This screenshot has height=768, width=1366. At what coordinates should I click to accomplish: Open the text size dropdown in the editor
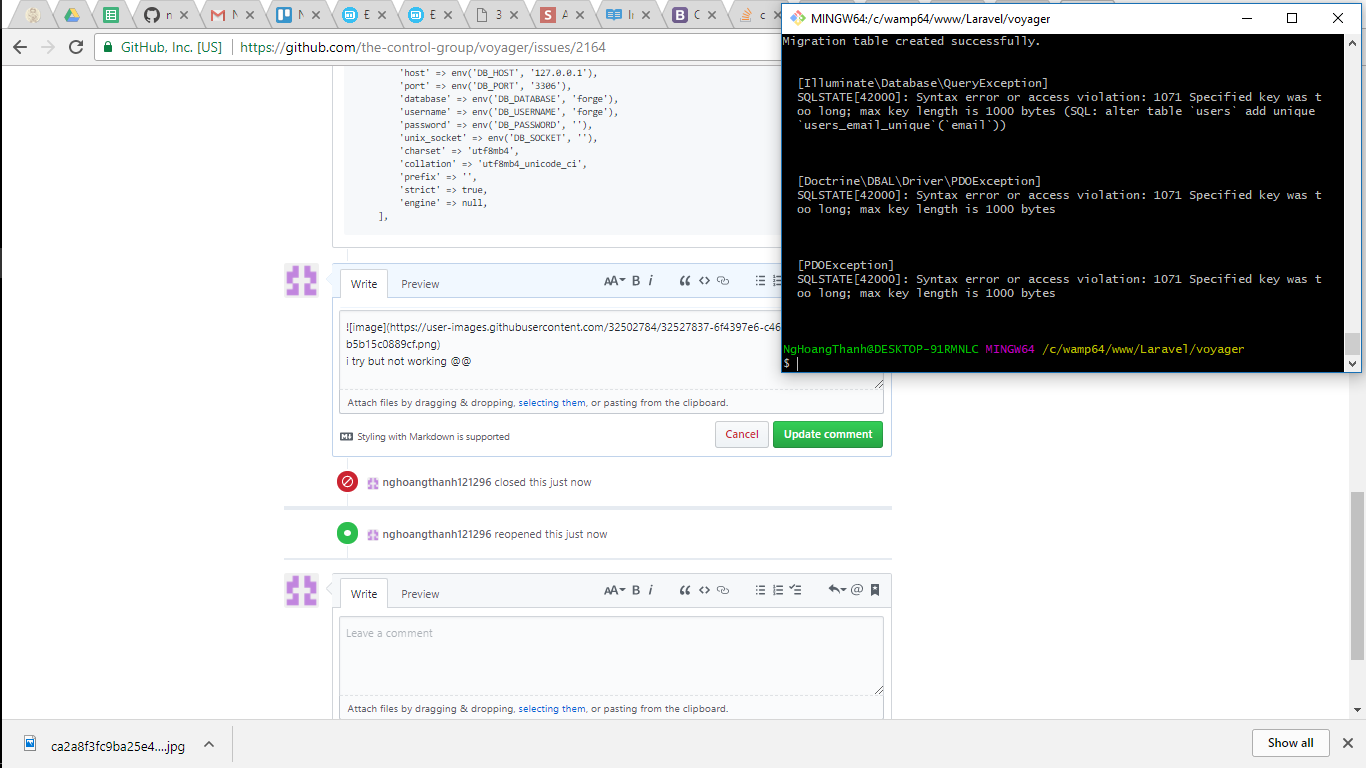[x=614, y=280]
